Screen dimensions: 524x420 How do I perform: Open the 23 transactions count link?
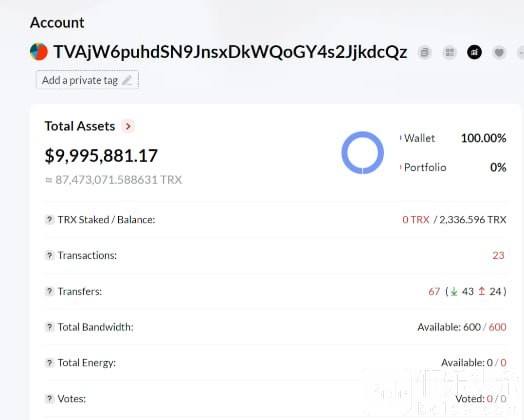pos(498,256)
